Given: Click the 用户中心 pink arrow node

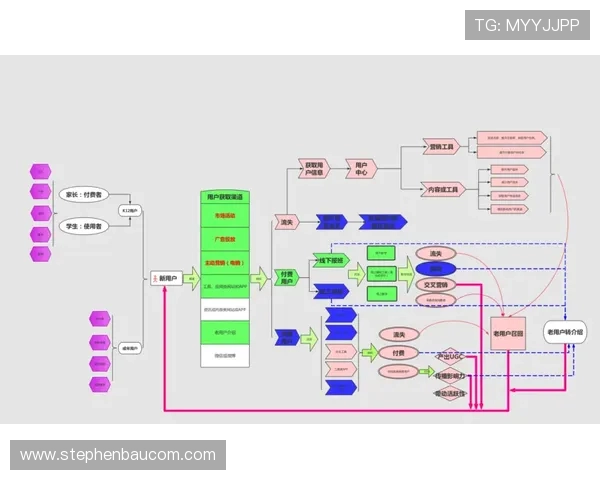Looking at the screenshot, I should (x=360, y=168).
